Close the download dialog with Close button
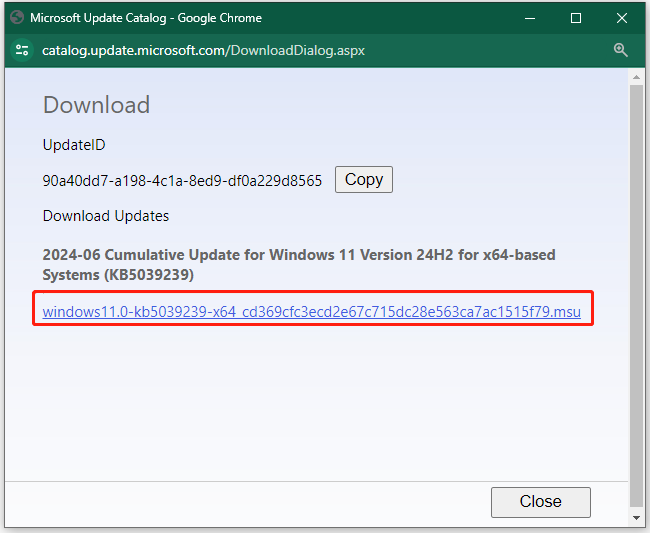Image resolution: width=650 pixels, height=533 pixels. pos(541,502)
